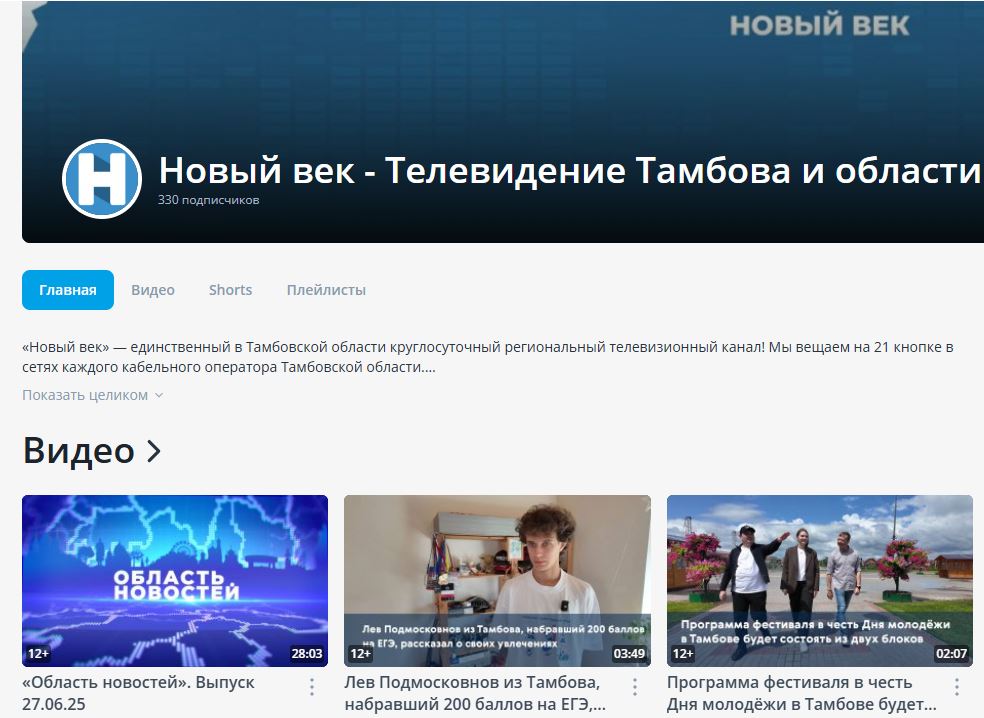Click the 02:07 duration badge
Viewport: 984px width, 718px height.
951,654
